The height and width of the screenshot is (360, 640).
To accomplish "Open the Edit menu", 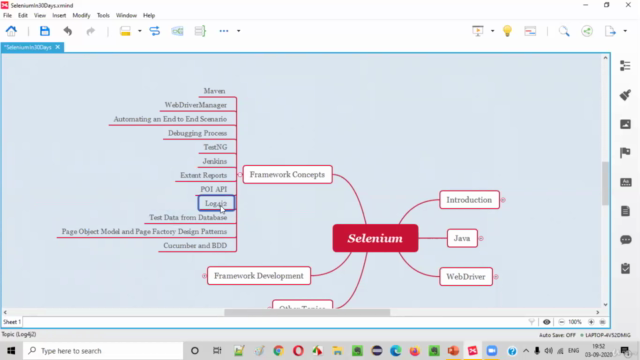I will (23, 16).
